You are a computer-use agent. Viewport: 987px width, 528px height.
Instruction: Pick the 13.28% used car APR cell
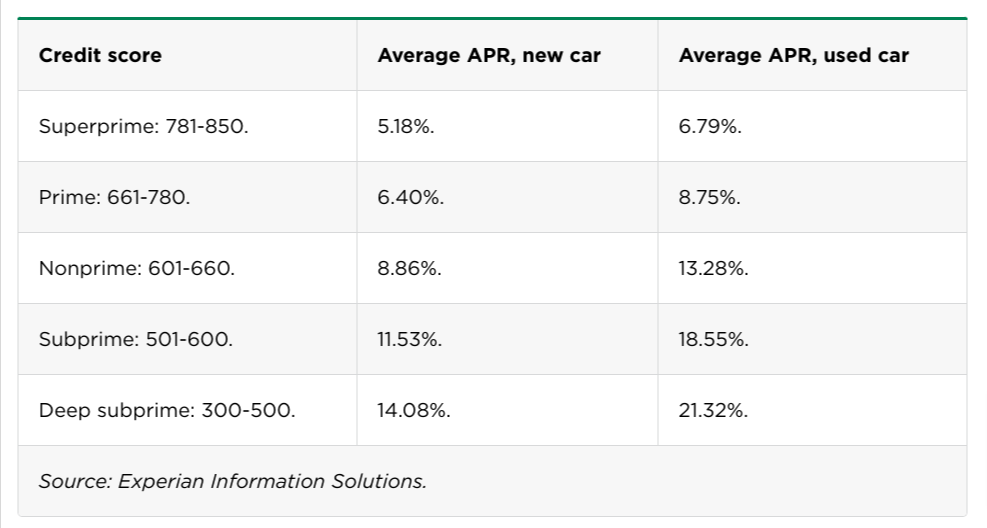pos(713,269)
